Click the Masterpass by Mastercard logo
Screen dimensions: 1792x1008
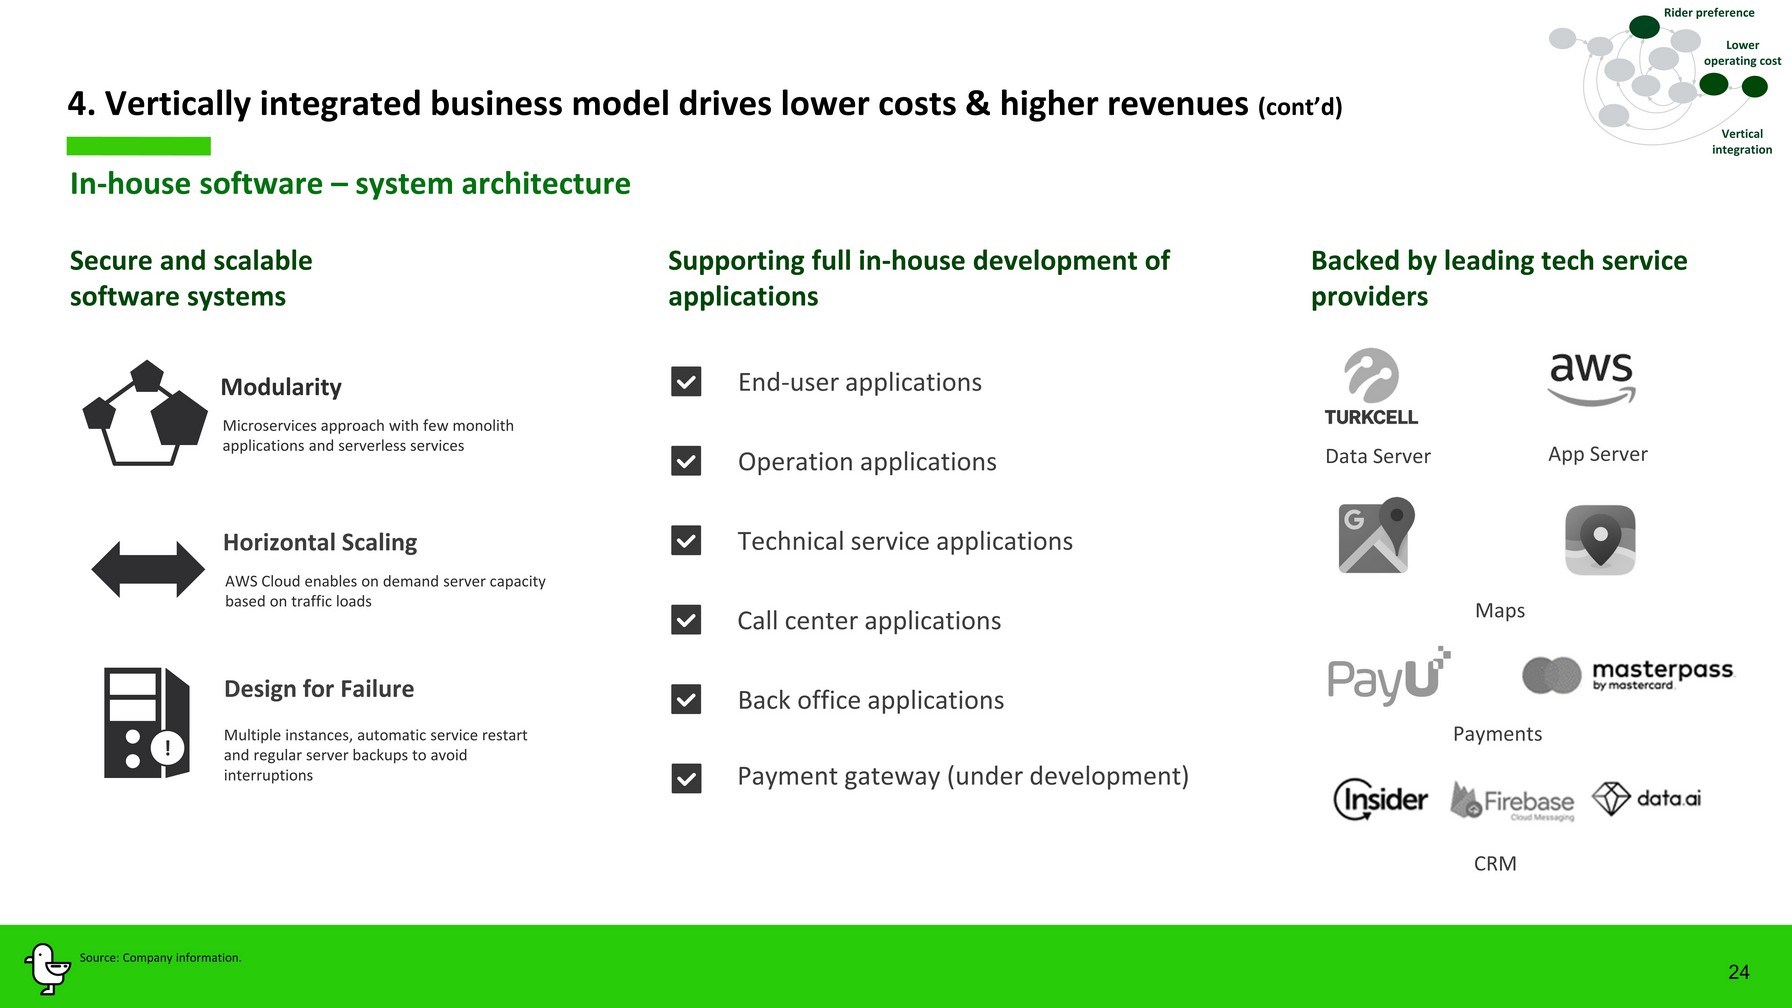coord(1627,675)
